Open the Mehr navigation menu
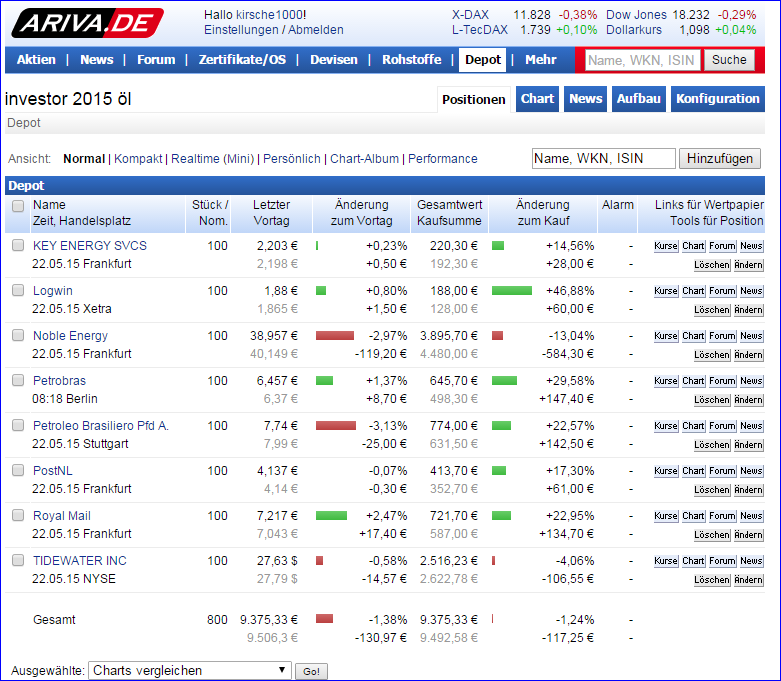 540,60
